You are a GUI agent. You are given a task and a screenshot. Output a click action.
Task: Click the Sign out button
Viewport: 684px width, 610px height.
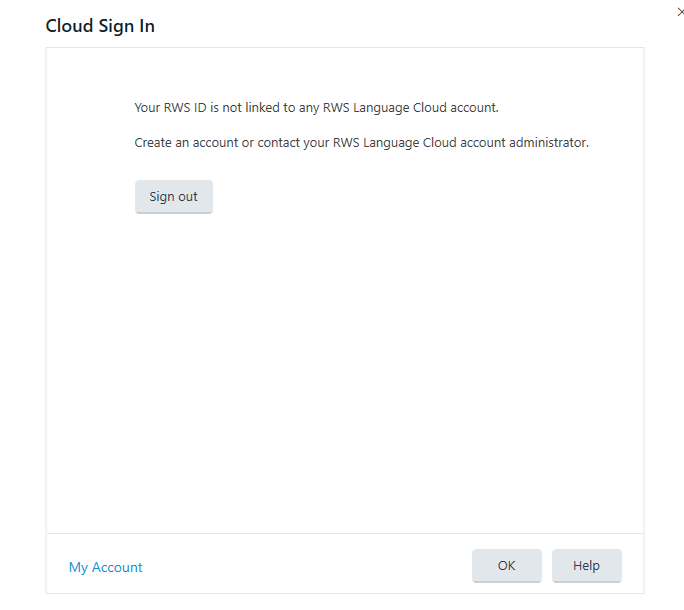[174, 196]
